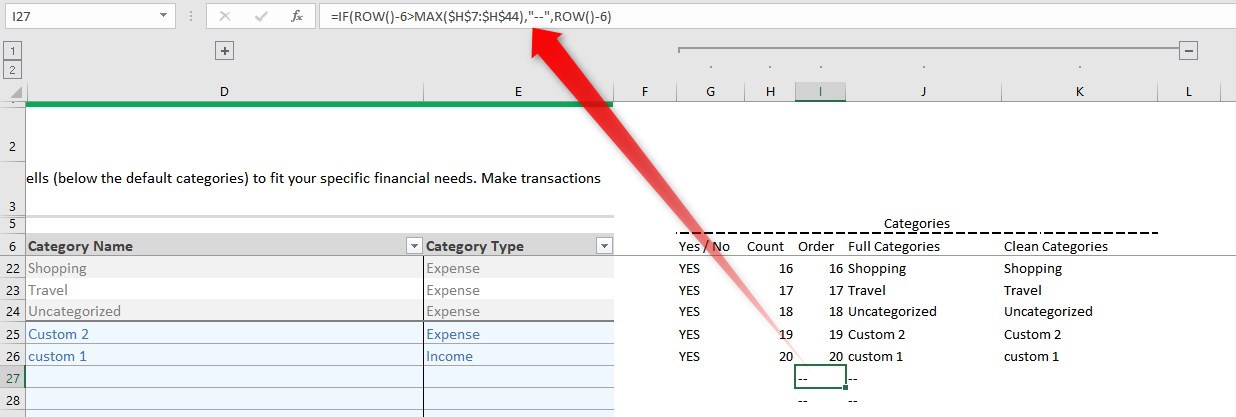Select row 22 header
This screenshot has height=417, width=1236.
[12, 268]
